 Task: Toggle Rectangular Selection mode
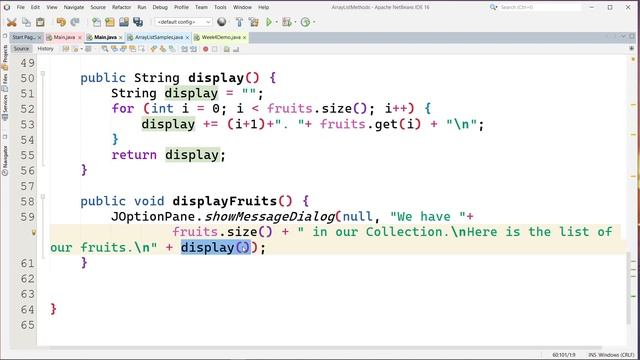tap(142, 49)
